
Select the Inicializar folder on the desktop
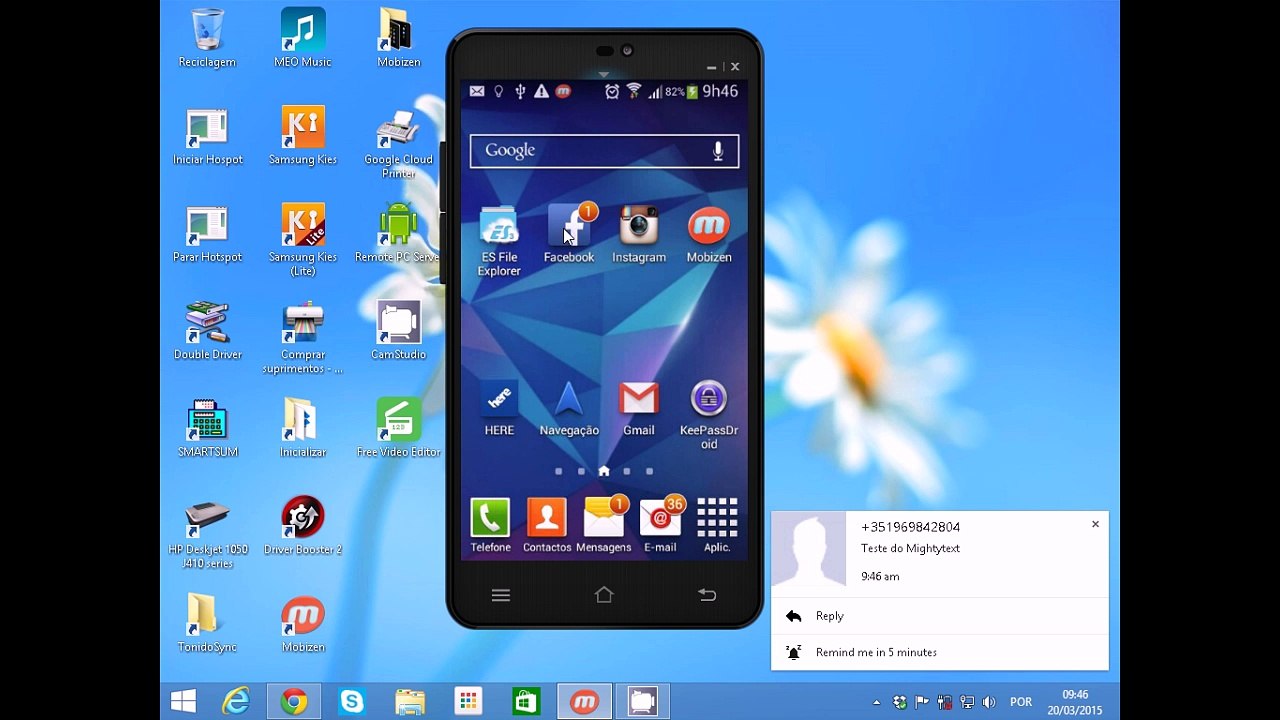(x=303, y=428)
